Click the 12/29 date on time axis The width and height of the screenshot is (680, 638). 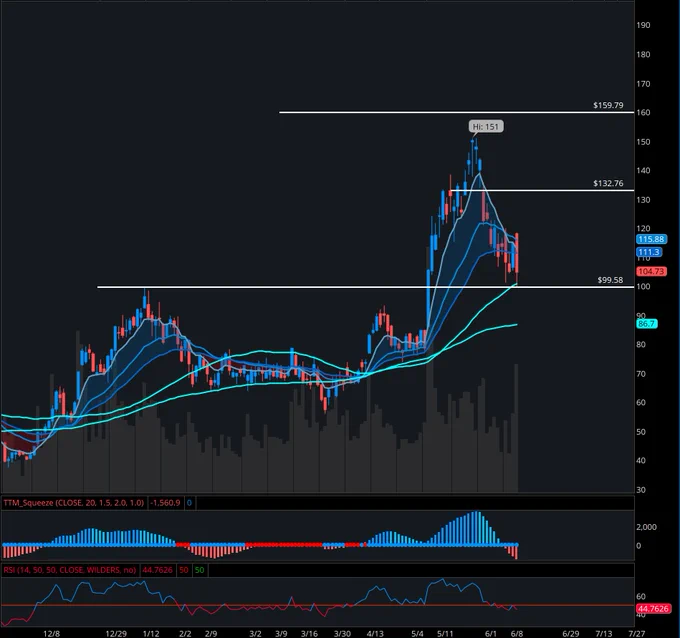point(116,633)
